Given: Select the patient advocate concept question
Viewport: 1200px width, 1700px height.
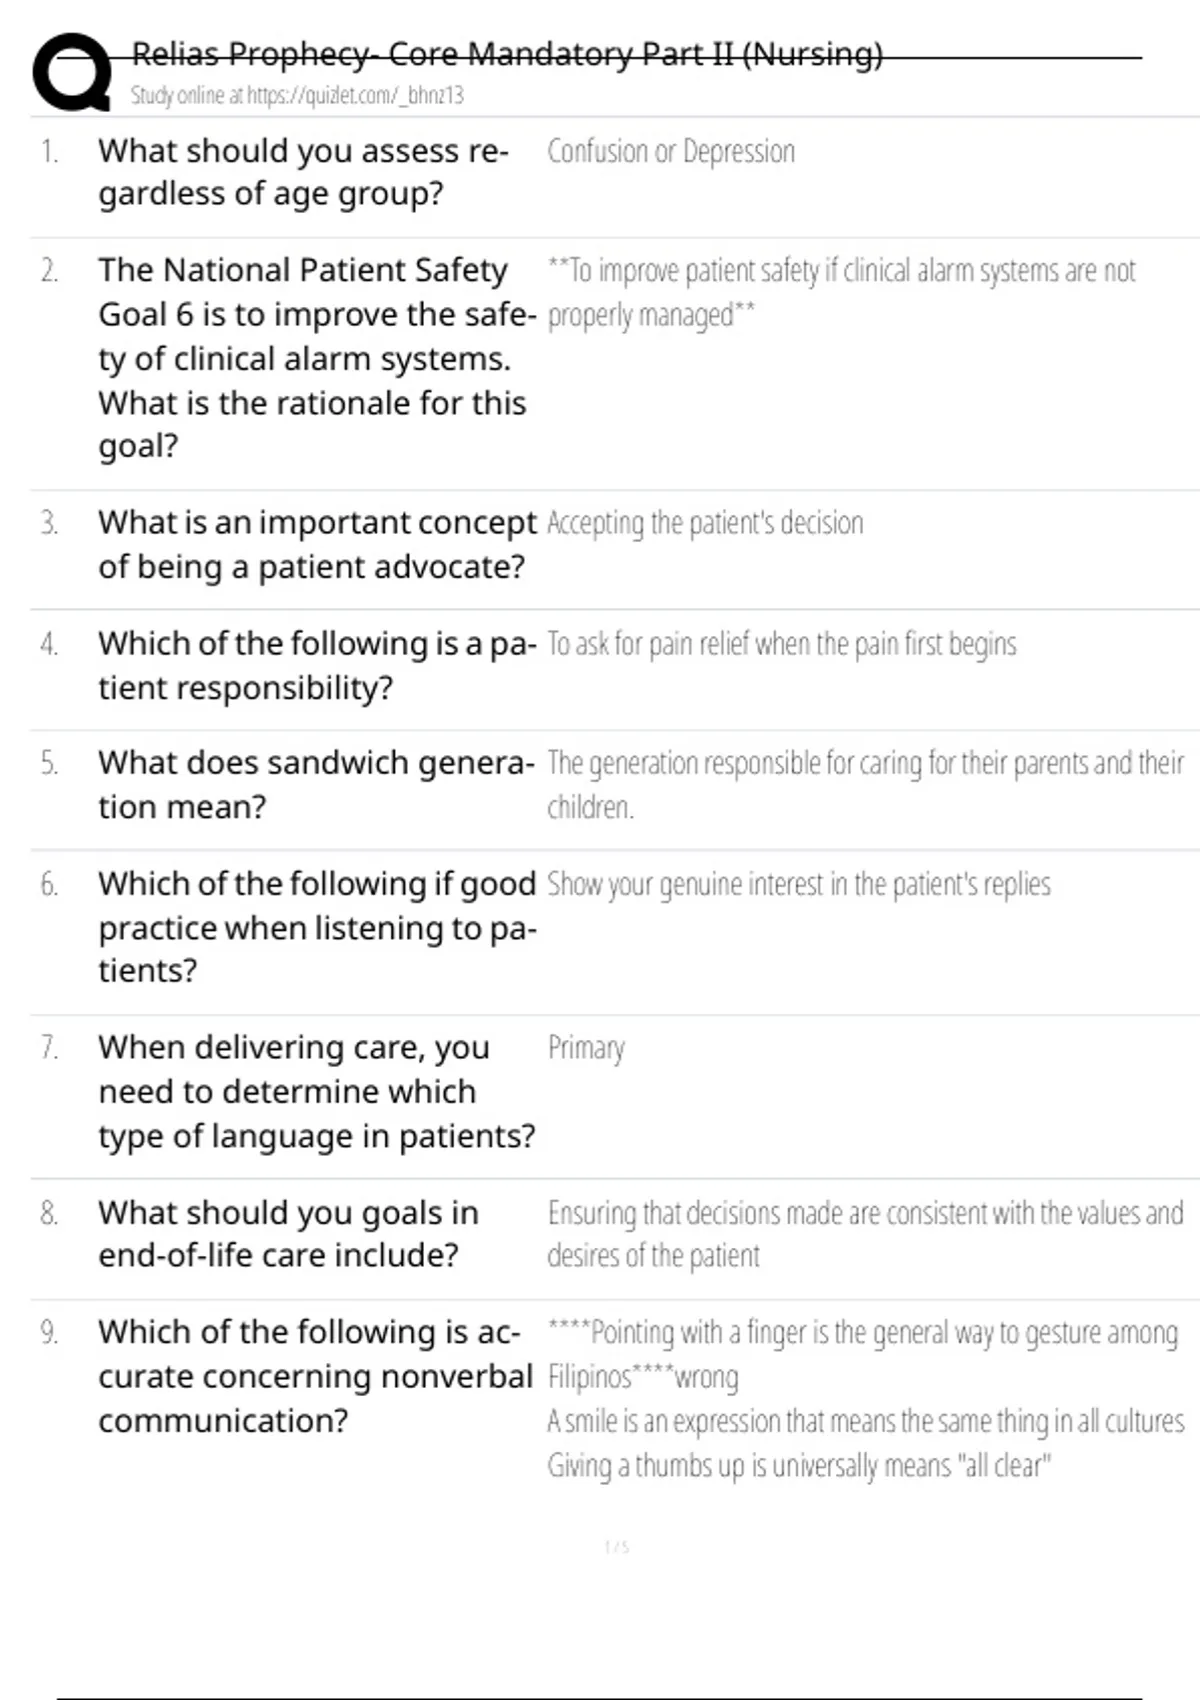Looking at the screenshot, I should [316, 544].
